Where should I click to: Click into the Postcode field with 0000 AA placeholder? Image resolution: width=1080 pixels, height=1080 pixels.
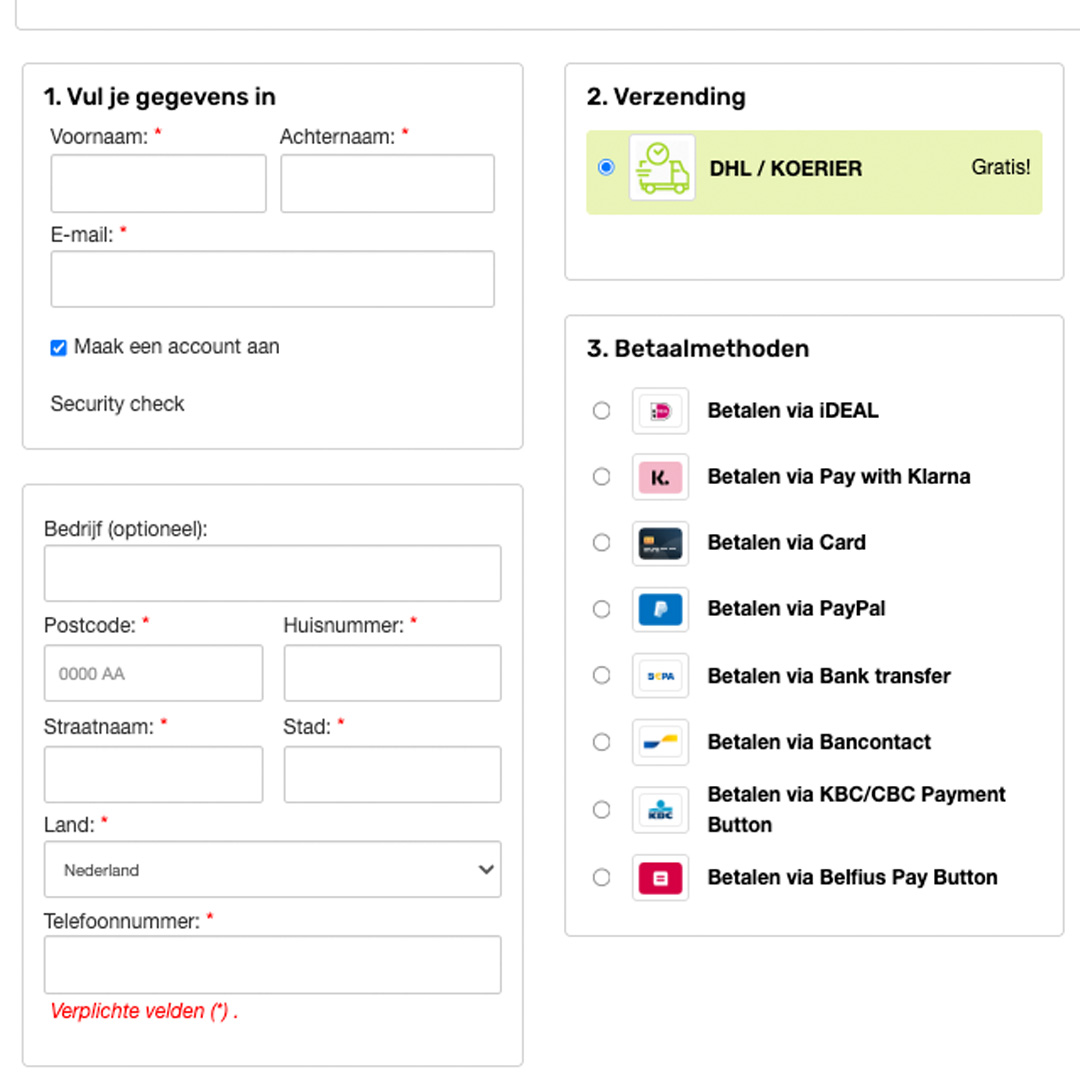[154, 673]
